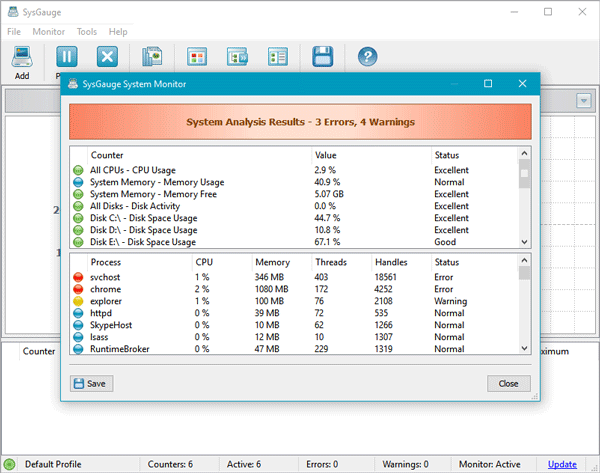Sort counters by the Value column header
This screenshot has height=473, width=600.
[x=326, y=155]
